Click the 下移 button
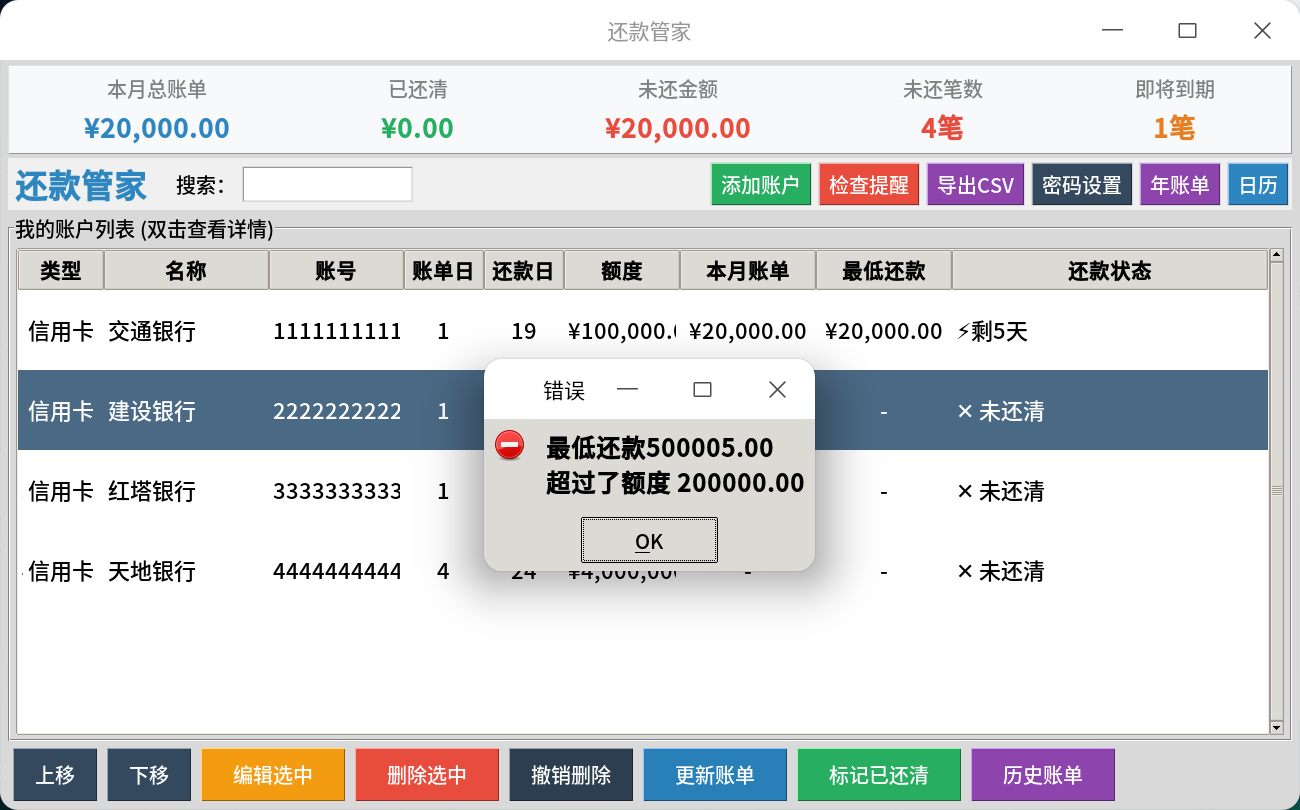The width and height of the screenshot is (1300, 810). point(149,775)
